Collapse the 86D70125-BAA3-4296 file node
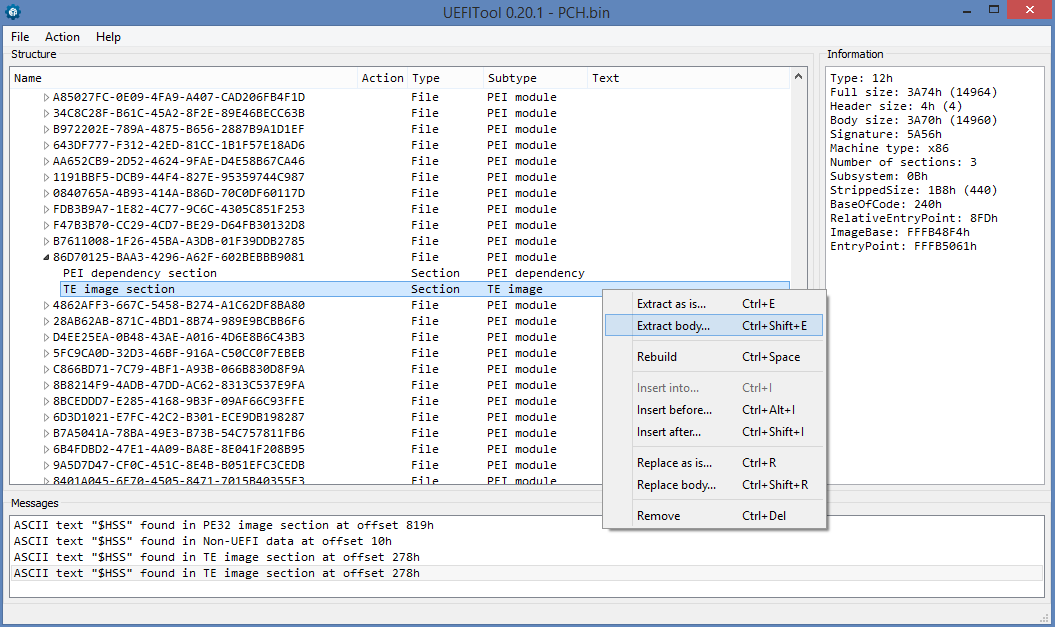This screenshot has height=627, width=1055. click(46, 258)
